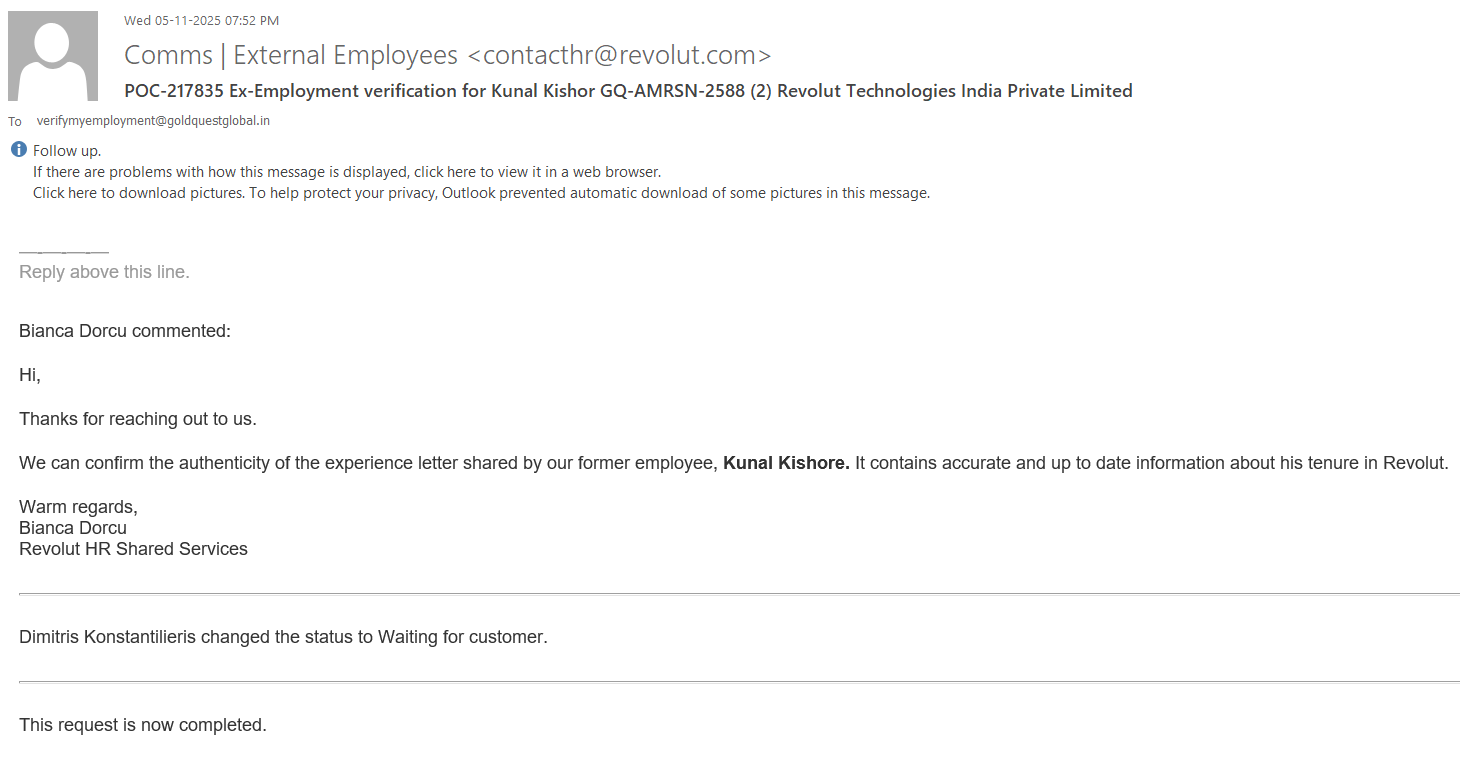Click the POC-217835 email subject line
This screenshot has height=757, width=1460.
click(628, 91)
